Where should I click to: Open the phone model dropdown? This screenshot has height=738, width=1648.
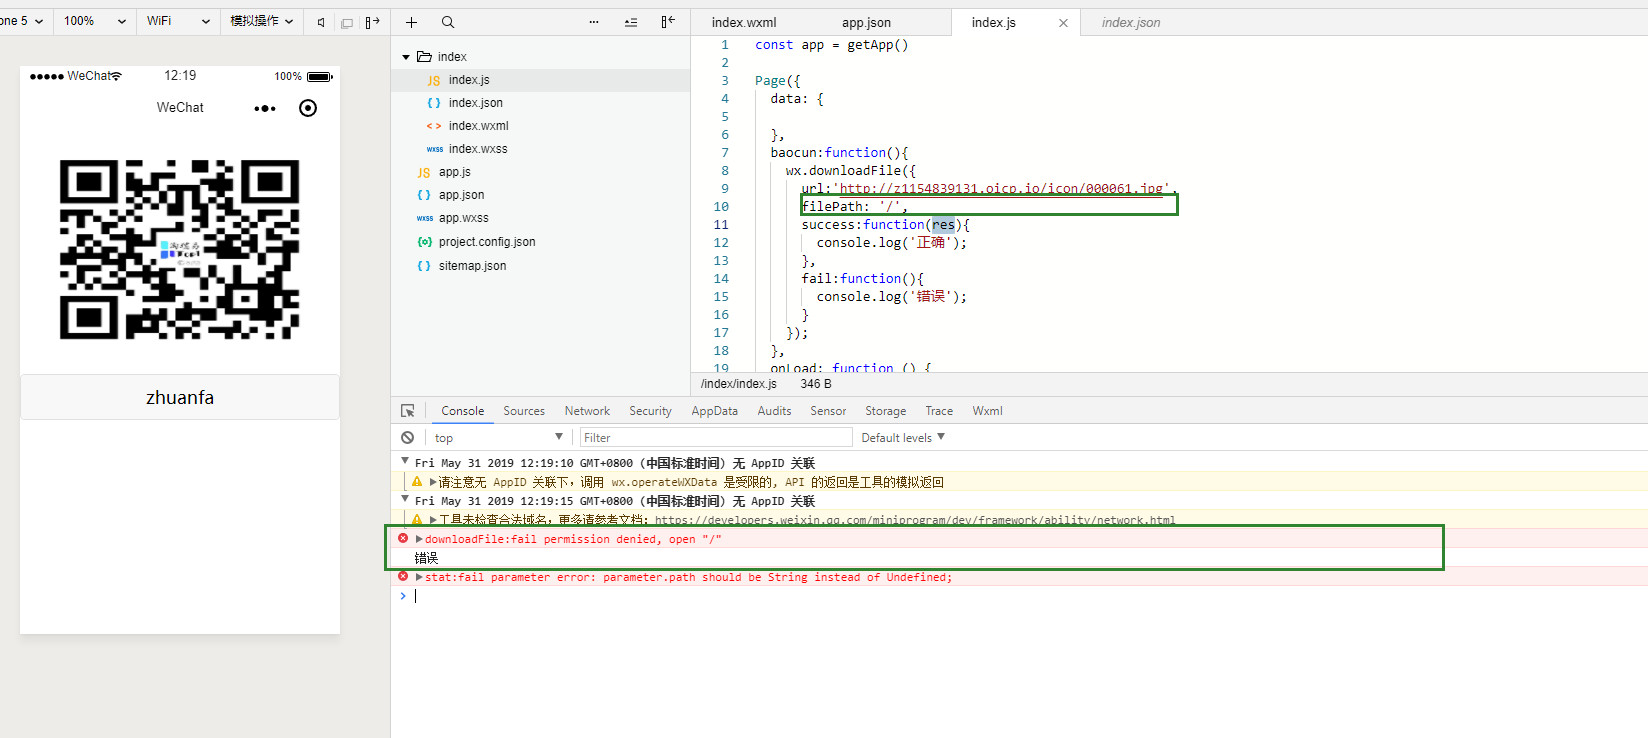click(x=22, y=21)
